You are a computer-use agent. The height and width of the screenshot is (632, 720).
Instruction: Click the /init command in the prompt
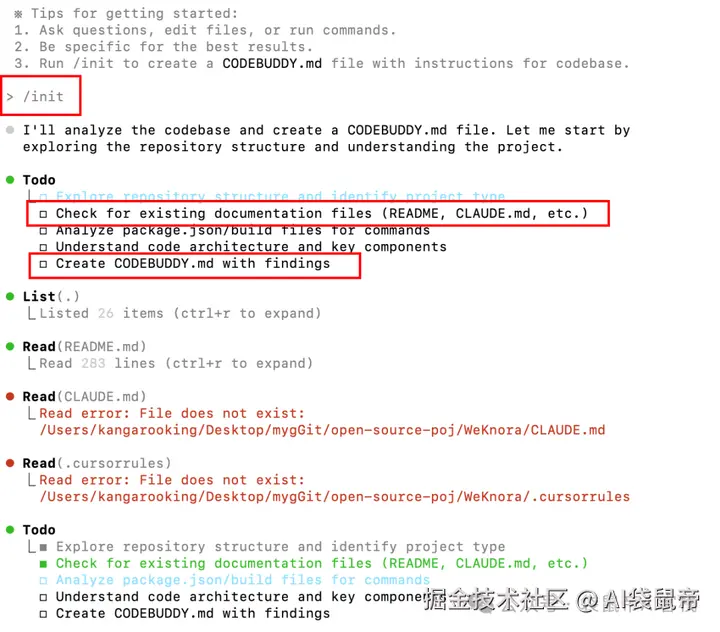44,96
